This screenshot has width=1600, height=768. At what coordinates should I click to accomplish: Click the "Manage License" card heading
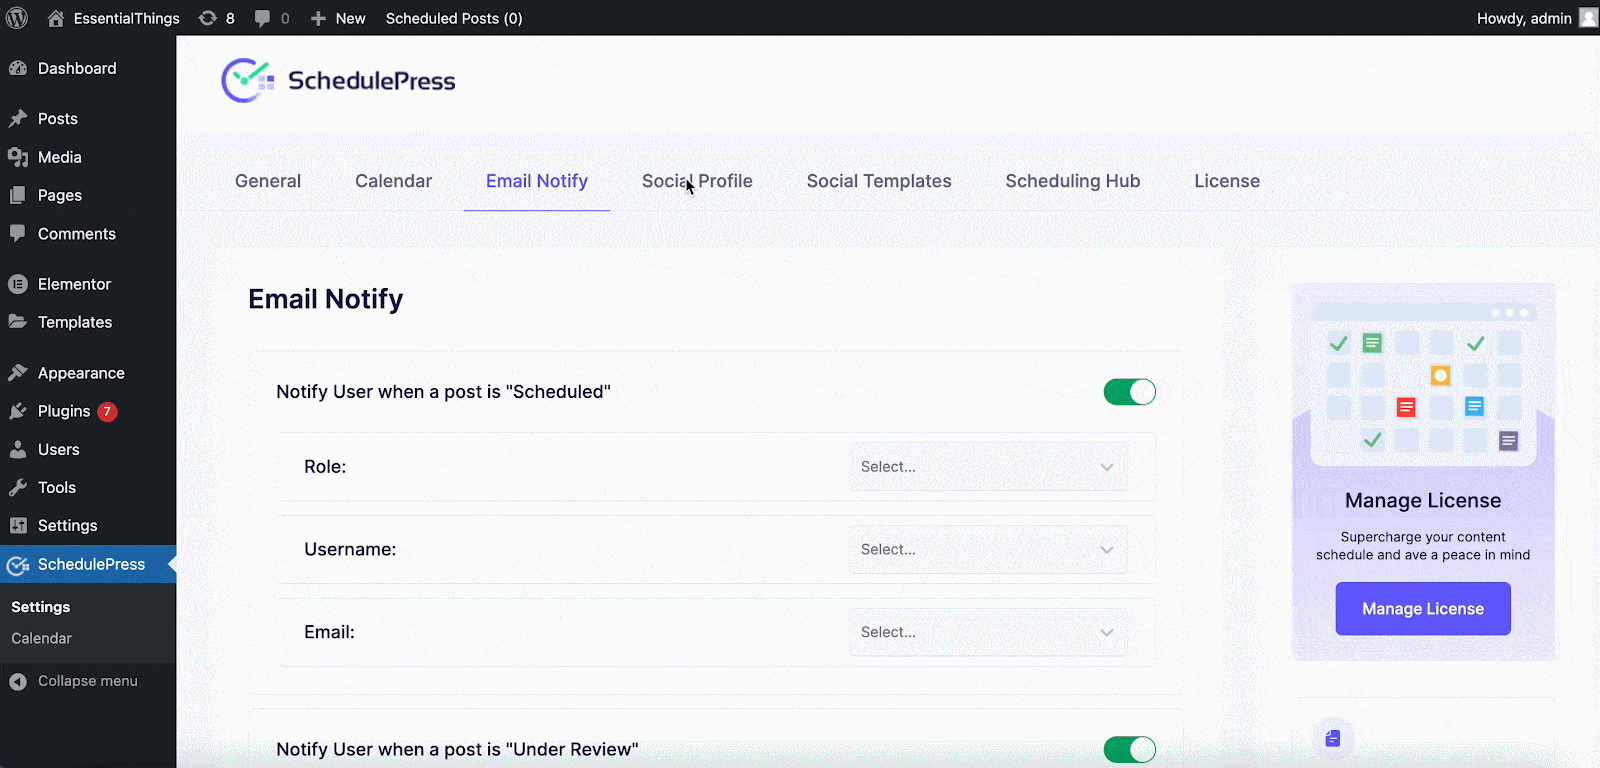(1423, 500)
